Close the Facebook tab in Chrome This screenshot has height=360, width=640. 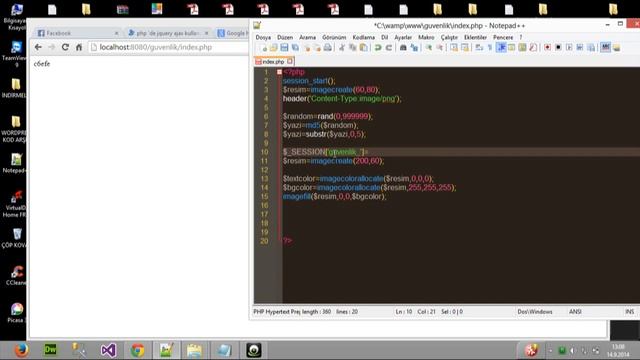click(116, 33)
